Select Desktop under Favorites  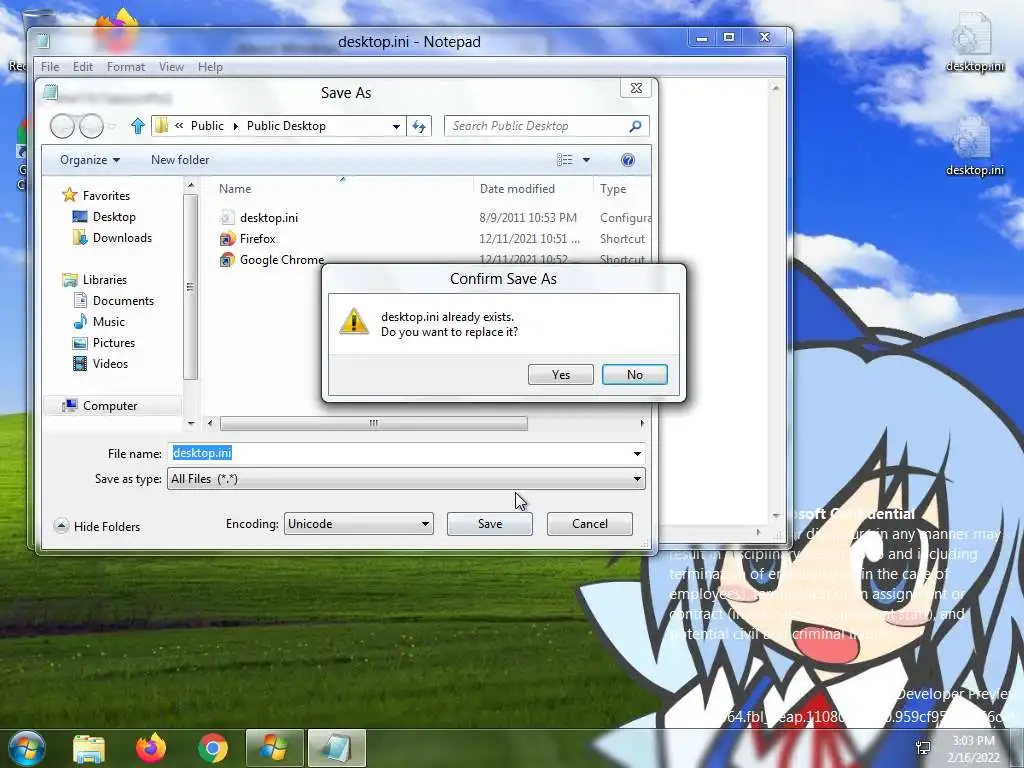(104, 217)
